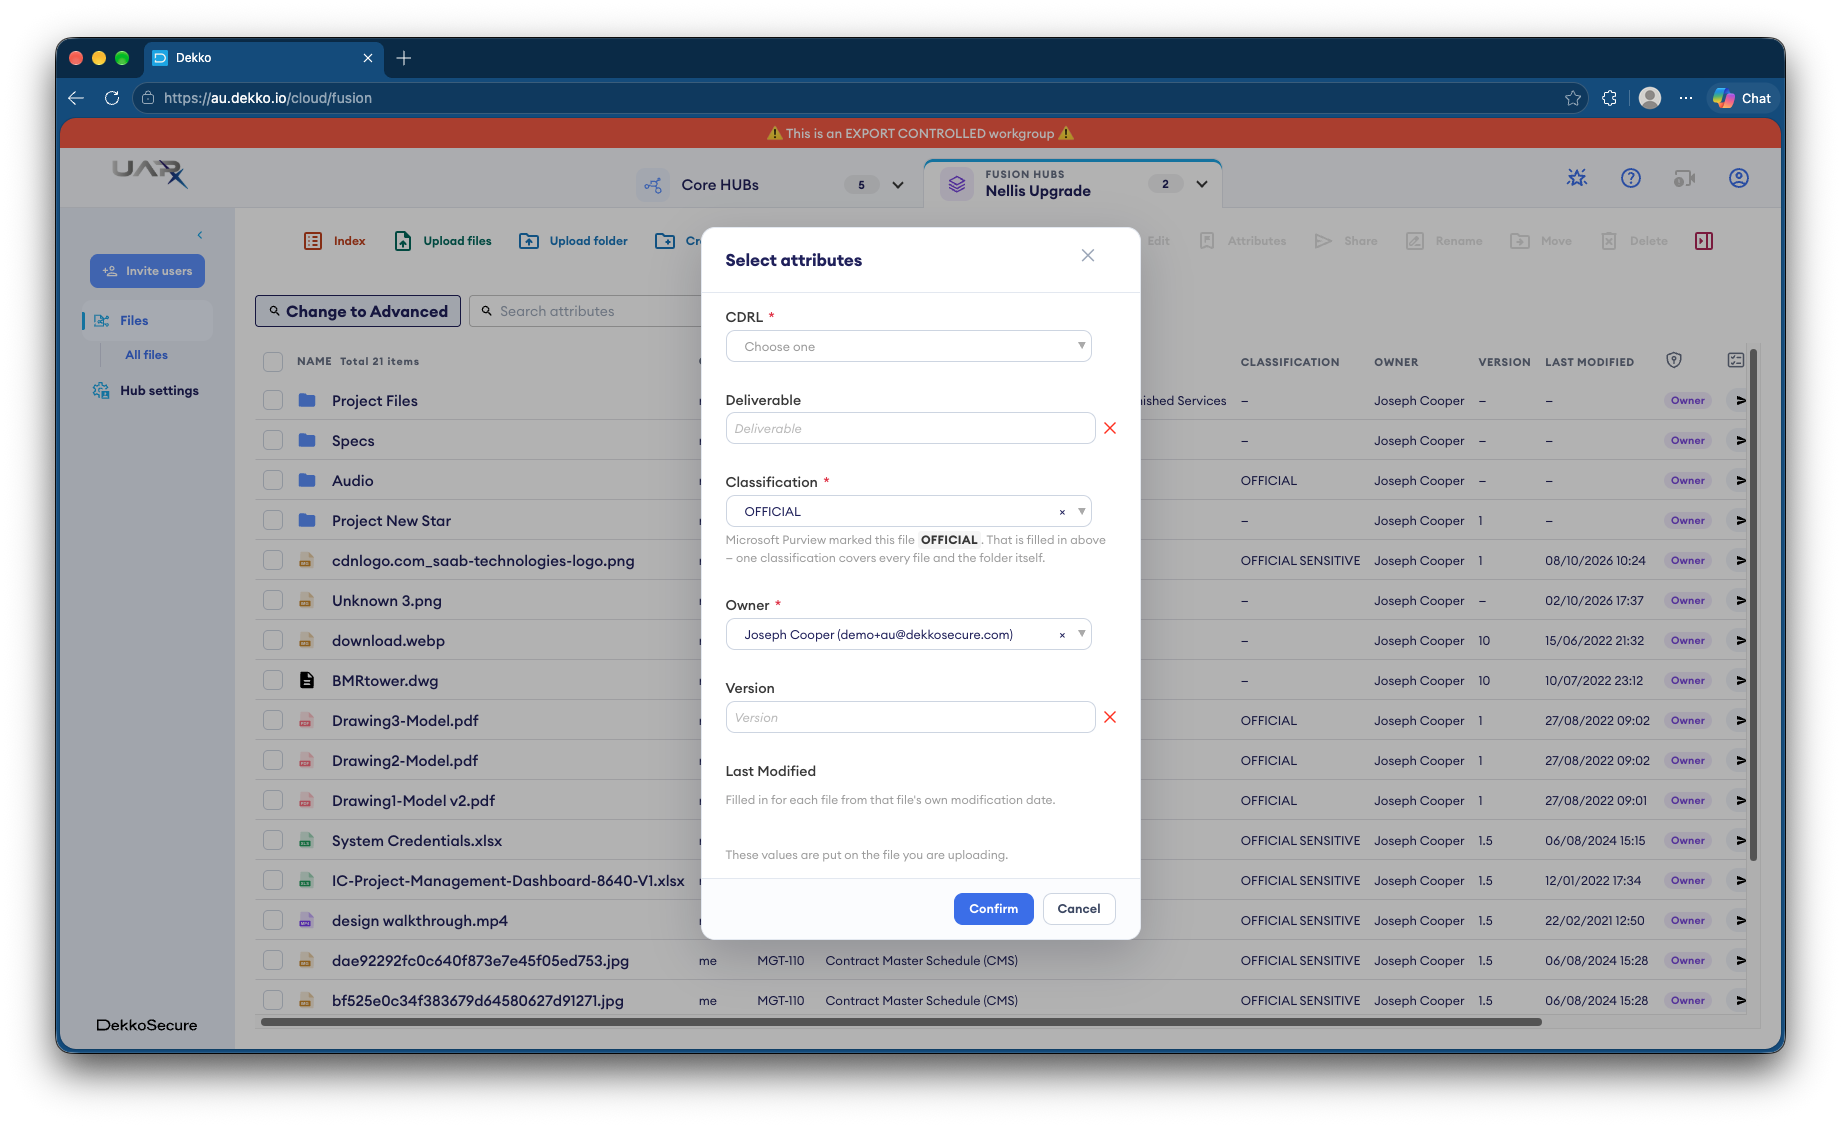The image size is (1841, 1127).
Task: Click the video camera icon in header
Action: coord(1685,178)
